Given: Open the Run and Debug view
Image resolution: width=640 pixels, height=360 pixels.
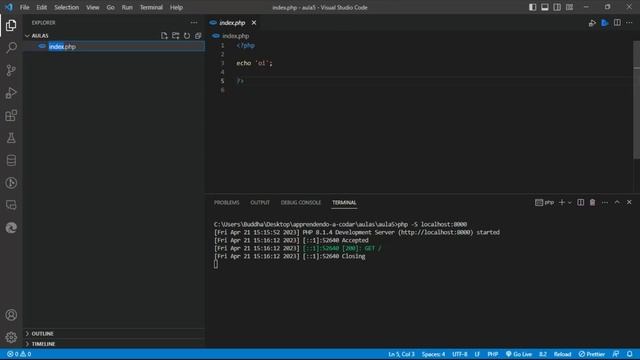Looking at the screenshot, I should click(x=11, y=93).
